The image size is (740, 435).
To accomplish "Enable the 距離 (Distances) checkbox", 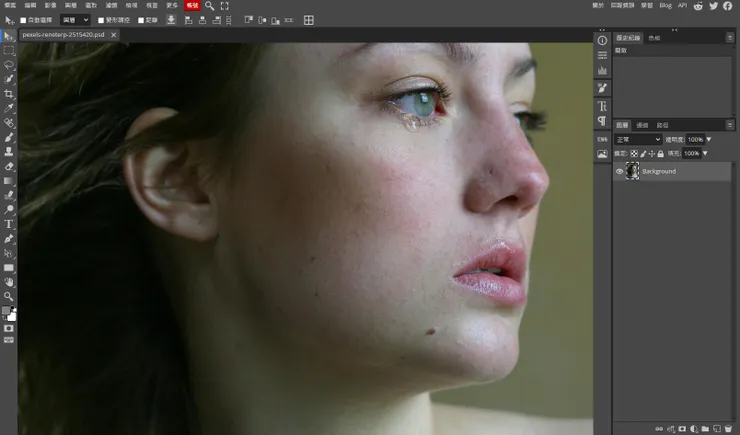I will pos(141,20).
